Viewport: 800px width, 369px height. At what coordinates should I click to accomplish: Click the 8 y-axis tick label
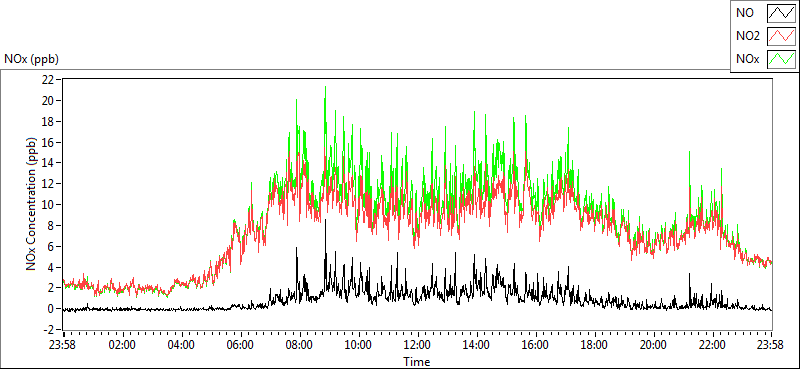(51, 226)
